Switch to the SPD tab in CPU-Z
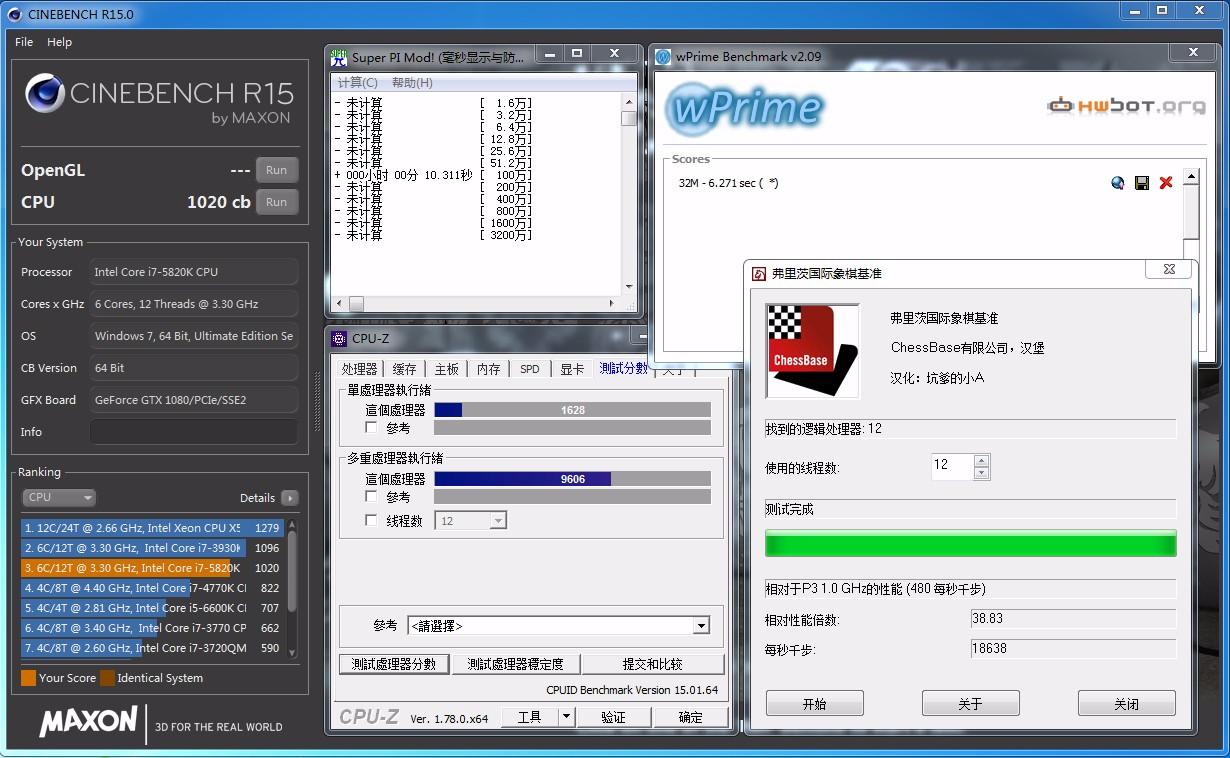The image size is (1230, 758). point(529,369)
